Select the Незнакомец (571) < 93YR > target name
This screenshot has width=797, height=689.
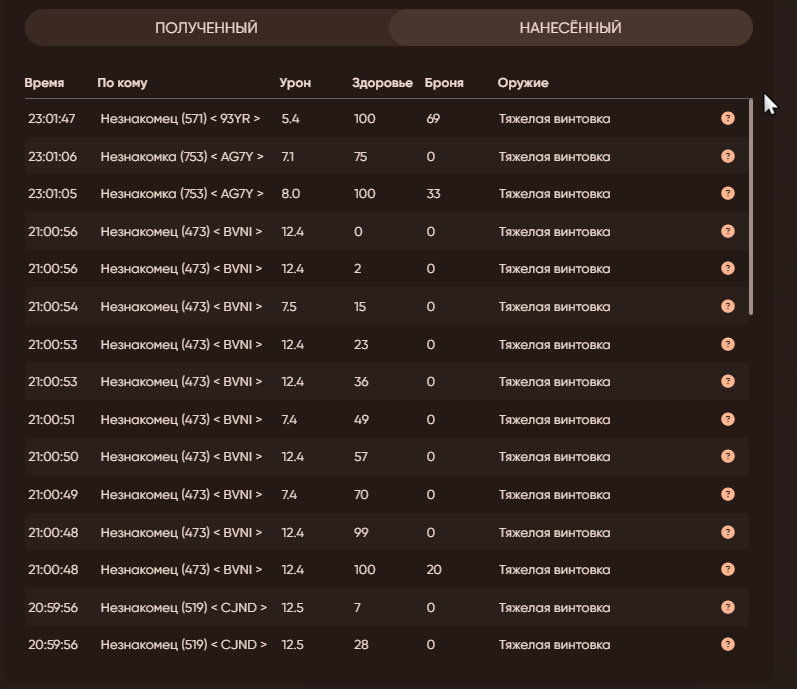point(180,119)
